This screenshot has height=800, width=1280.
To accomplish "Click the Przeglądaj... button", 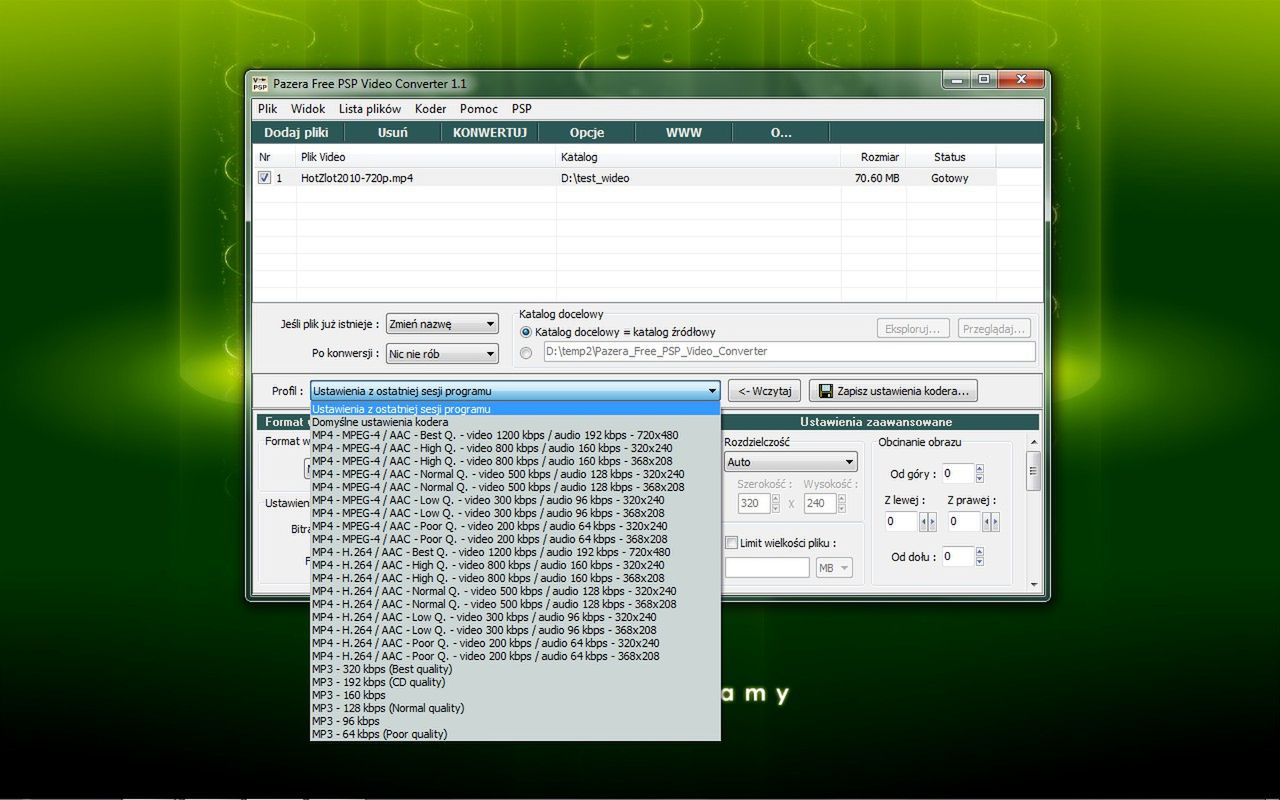I will pyautogui.click(x=994, y=328).
